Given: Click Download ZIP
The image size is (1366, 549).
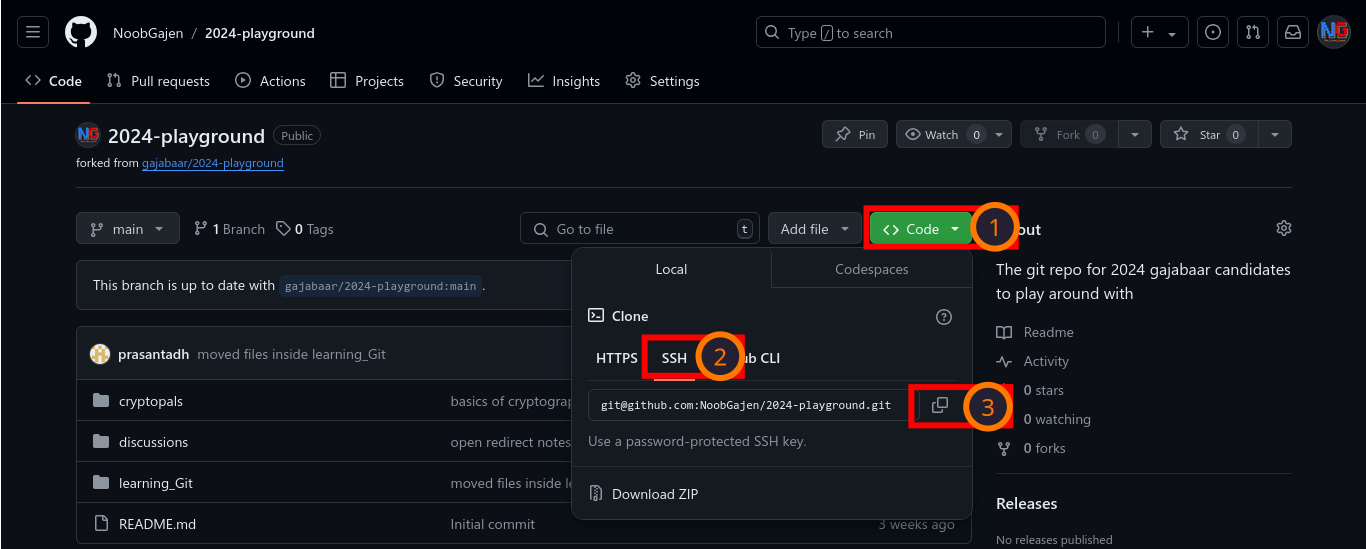Looking at the screenshot, I should [x=655, y=494].
